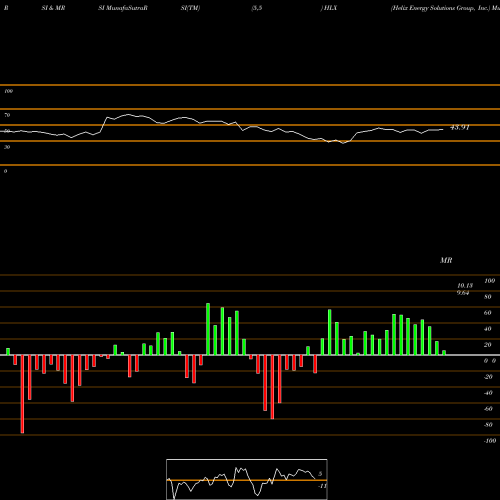Viewport: 500px width, 500px height.
Task: Click the 9.64 value near MR scale
Action: pos(463,293)
